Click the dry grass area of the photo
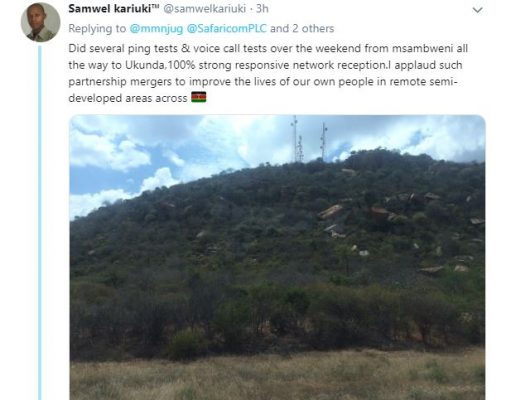Image resolution: width=511 pixels, height=400 pixels. coord(277,375)
